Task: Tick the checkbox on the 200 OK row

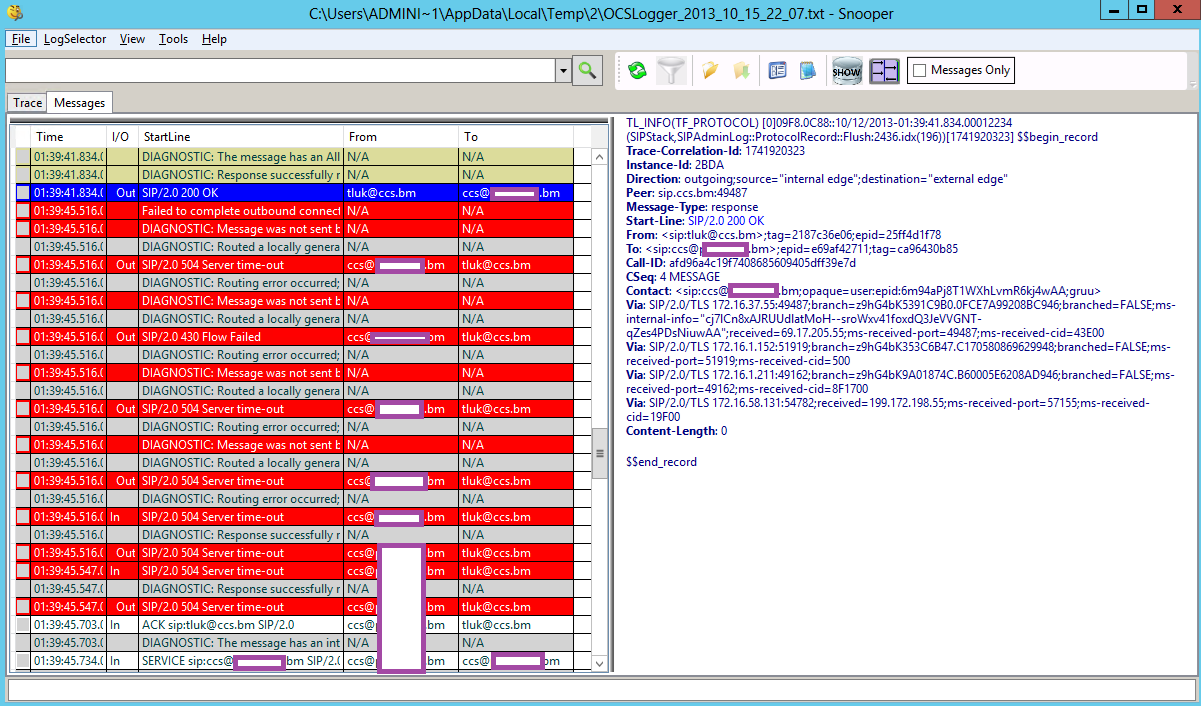Action: coord(23,193)
